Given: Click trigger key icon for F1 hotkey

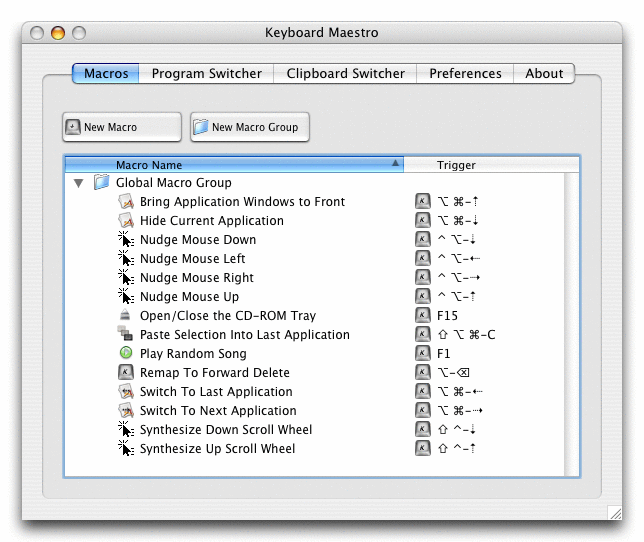Looking at the screenshot, I should (423, 353).
